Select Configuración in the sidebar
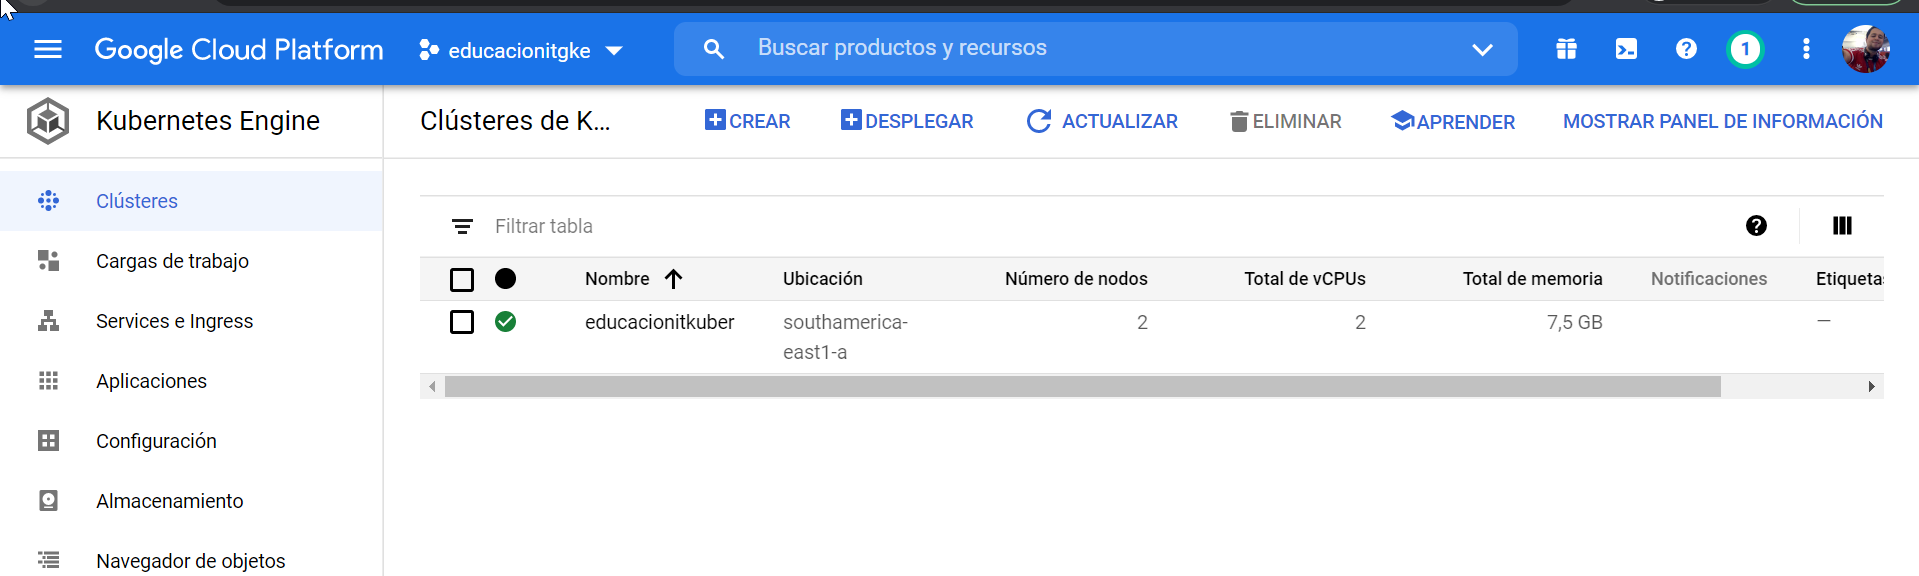 pyautogui.click(x=191, y=441)
